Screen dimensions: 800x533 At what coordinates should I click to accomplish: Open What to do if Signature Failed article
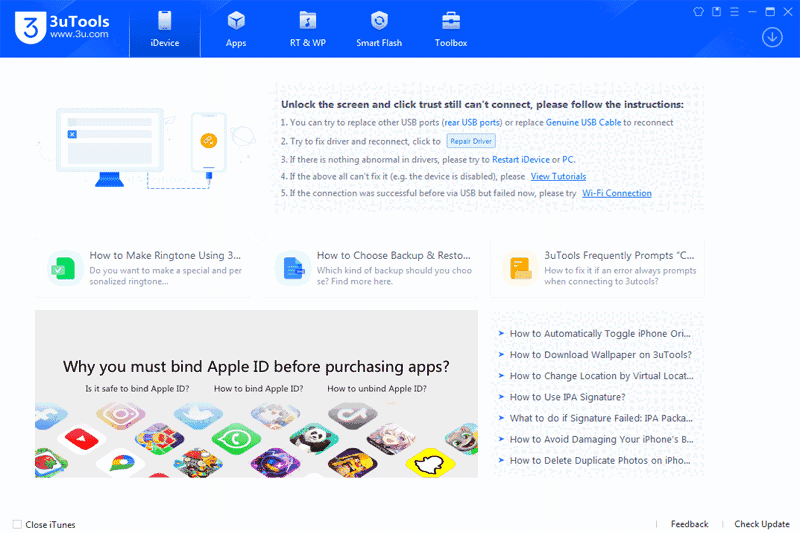[x=601, y=418]
